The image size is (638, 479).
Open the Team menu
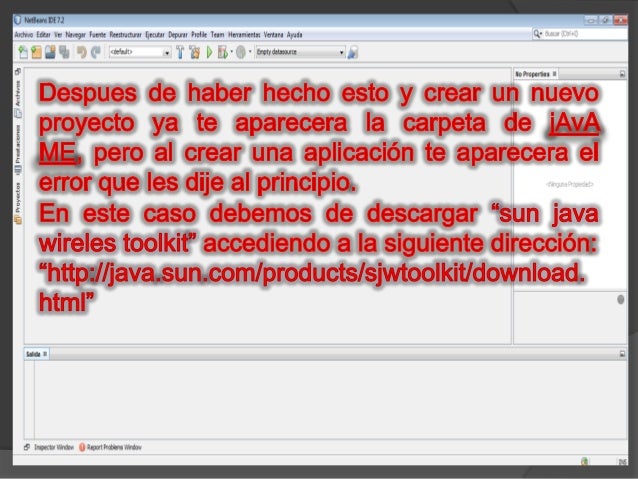pyautogui.click(x=218, y=35)
